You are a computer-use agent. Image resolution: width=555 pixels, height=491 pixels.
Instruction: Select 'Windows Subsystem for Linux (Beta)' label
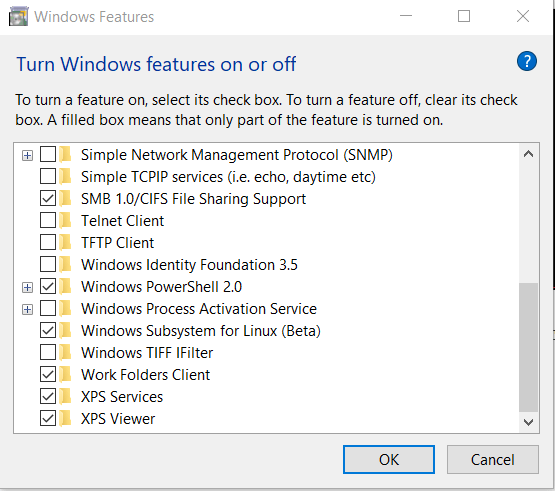pyautogui.click(x=201, y=331)
